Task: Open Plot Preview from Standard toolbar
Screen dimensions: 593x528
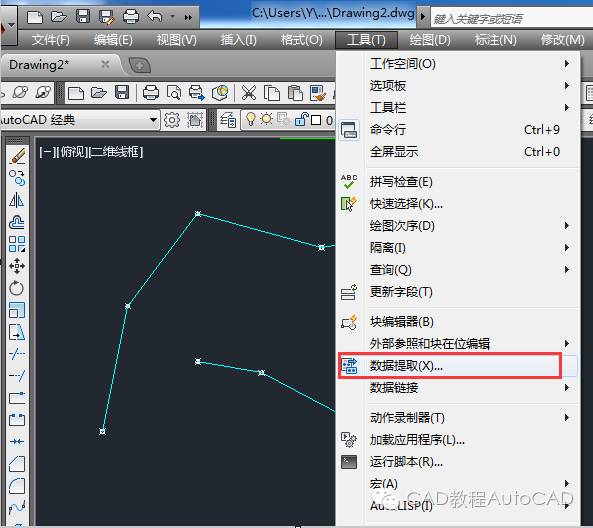Action: (x=174, y=93)
